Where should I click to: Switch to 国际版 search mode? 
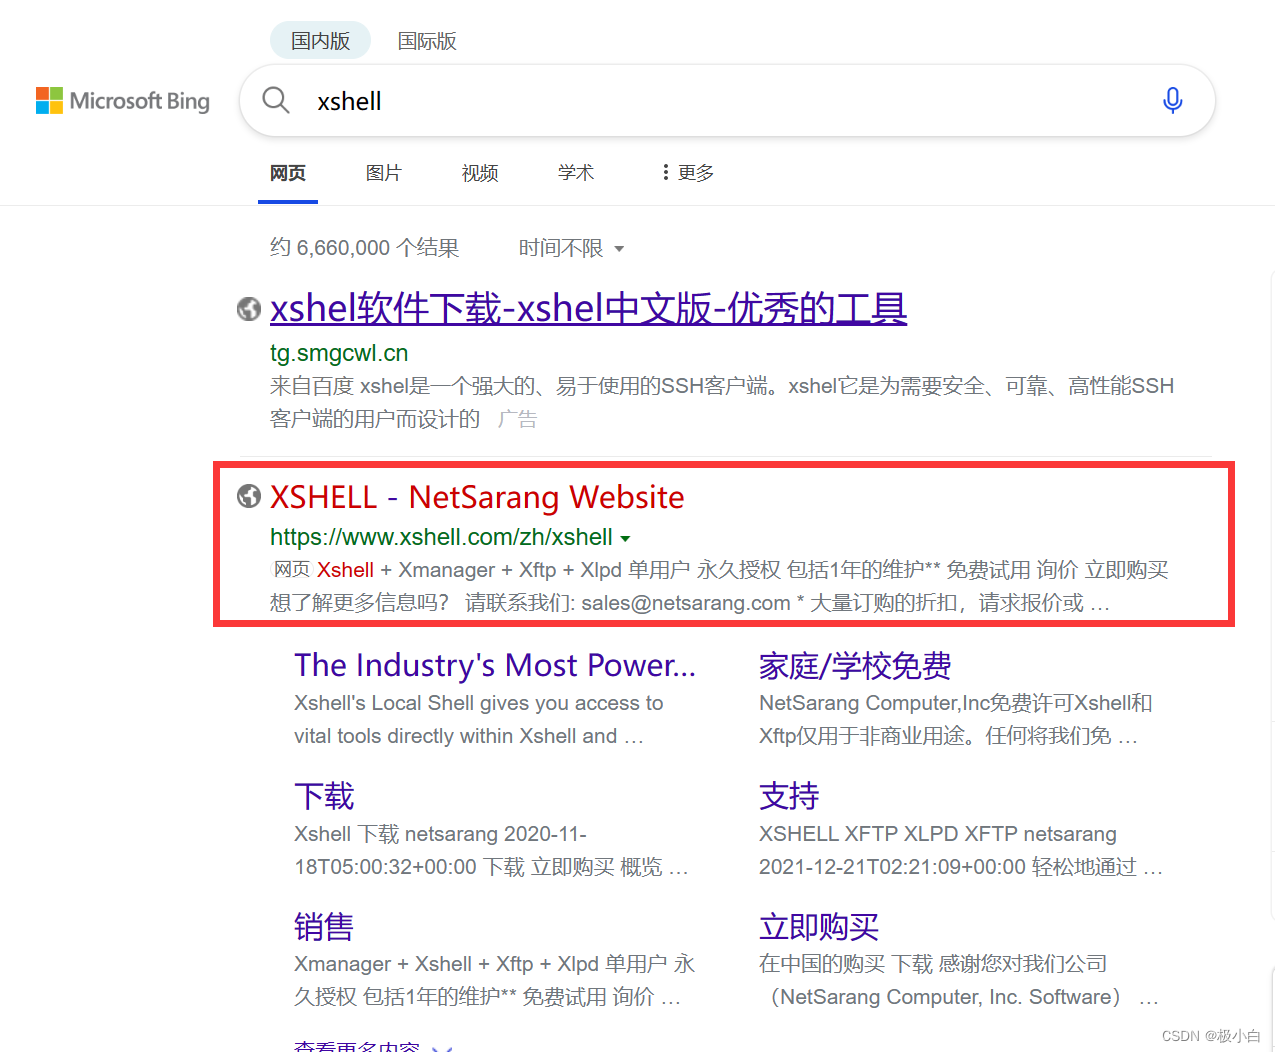coord(427,41)
